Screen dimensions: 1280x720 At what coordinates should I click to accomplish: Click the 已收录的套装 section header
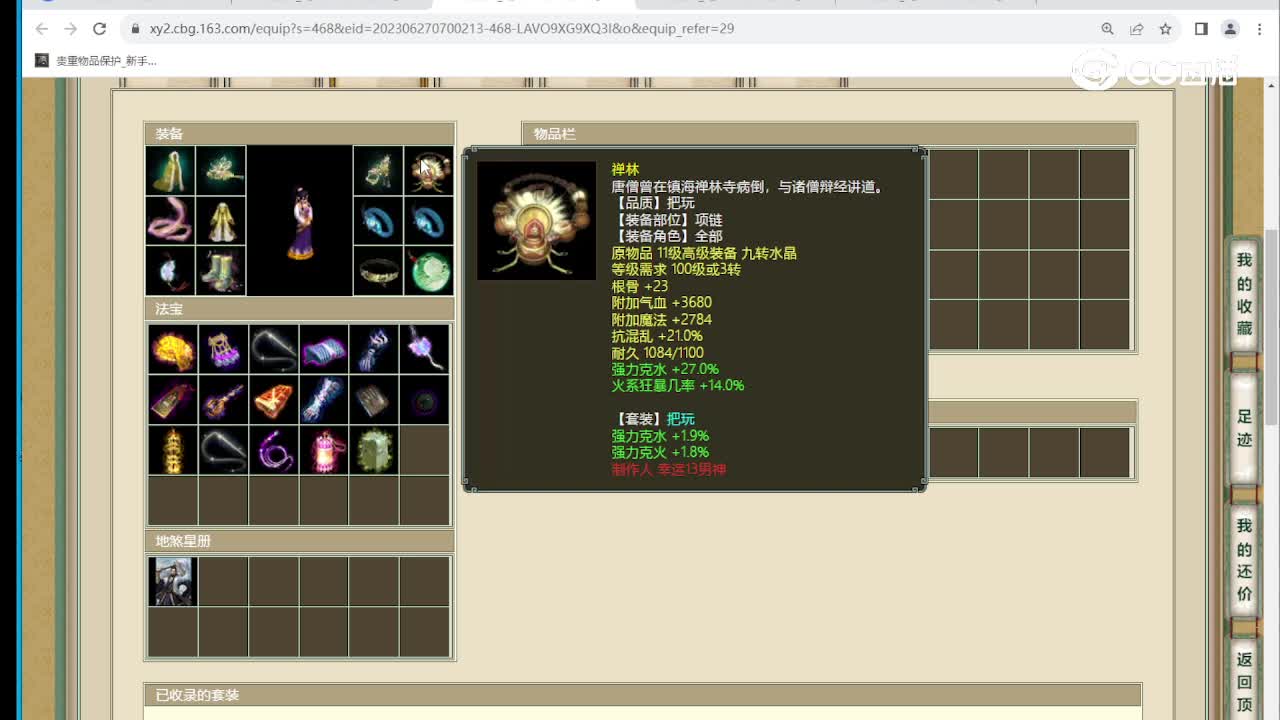pyautogui.click(x=643, y=695)
